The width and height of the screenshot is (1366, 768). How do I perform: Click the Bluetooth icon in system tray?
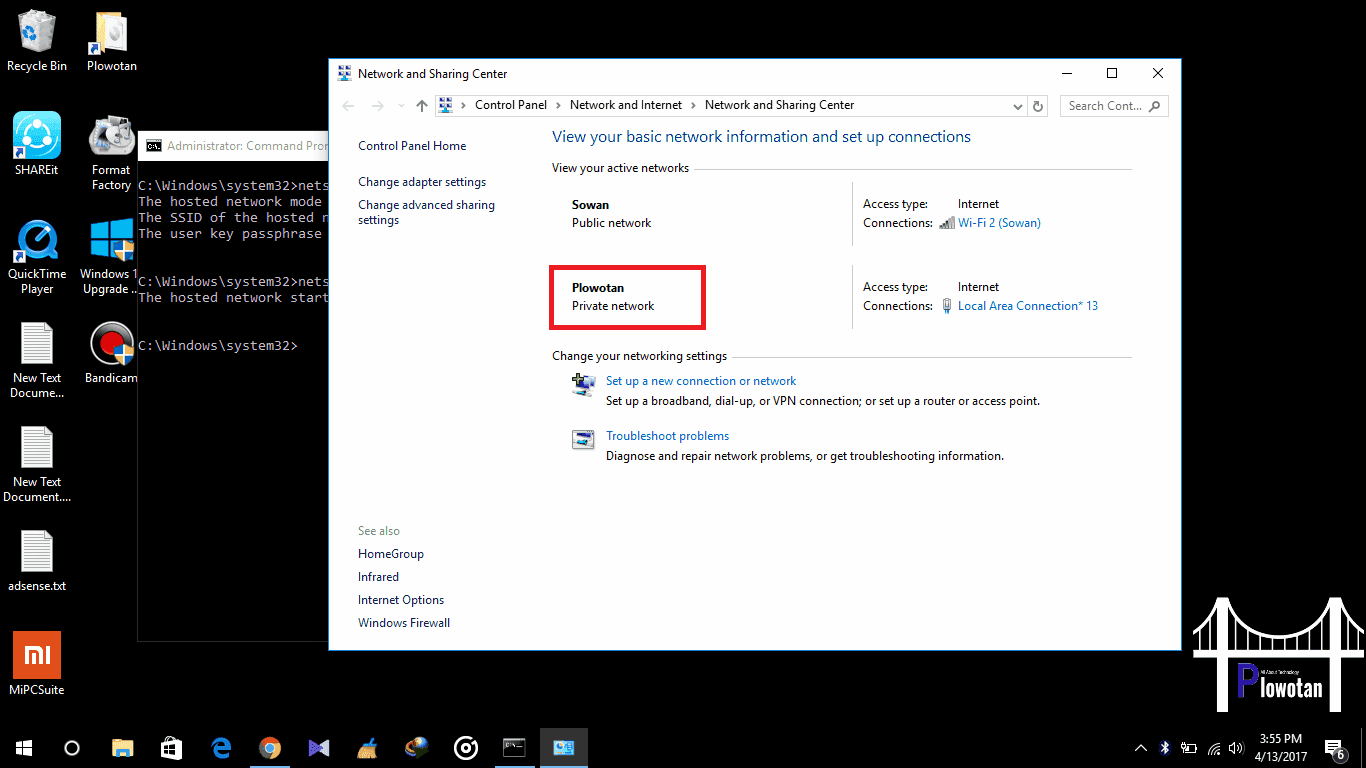pyautogui.click(x=1163, y=747)
